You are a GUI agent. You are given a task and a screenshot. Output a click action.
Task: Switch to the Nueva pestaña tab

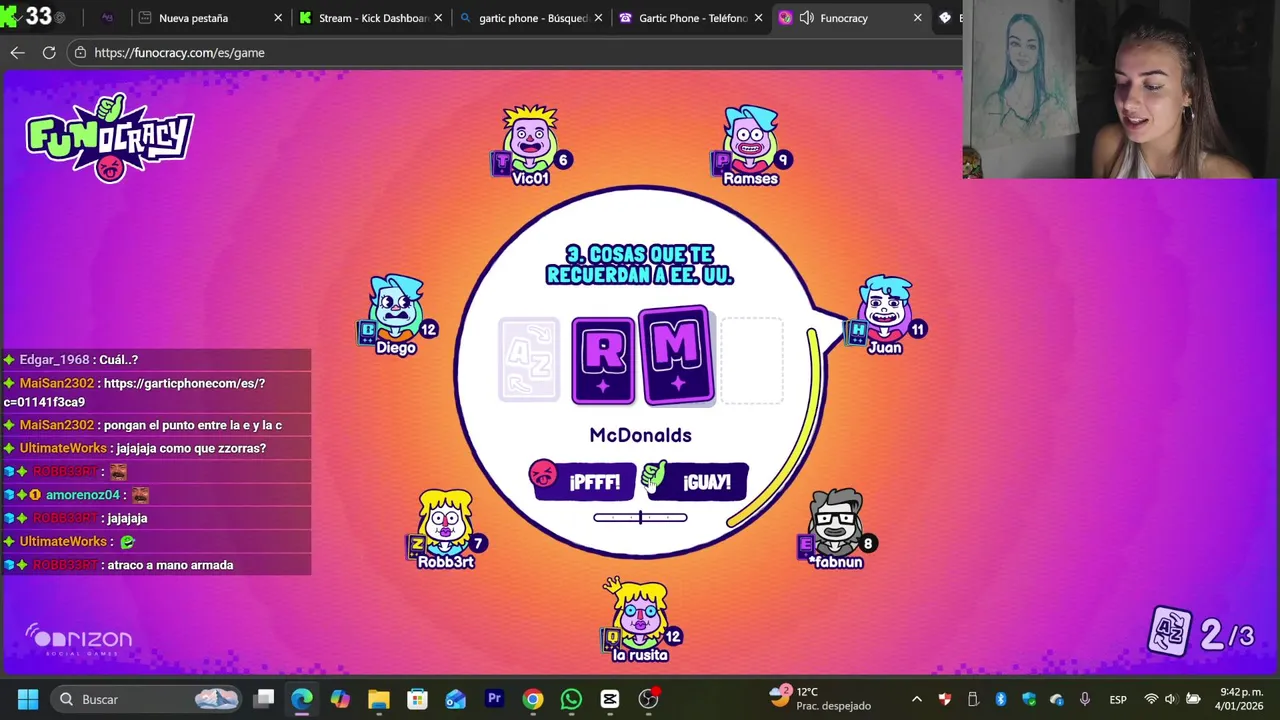(212, 18)
